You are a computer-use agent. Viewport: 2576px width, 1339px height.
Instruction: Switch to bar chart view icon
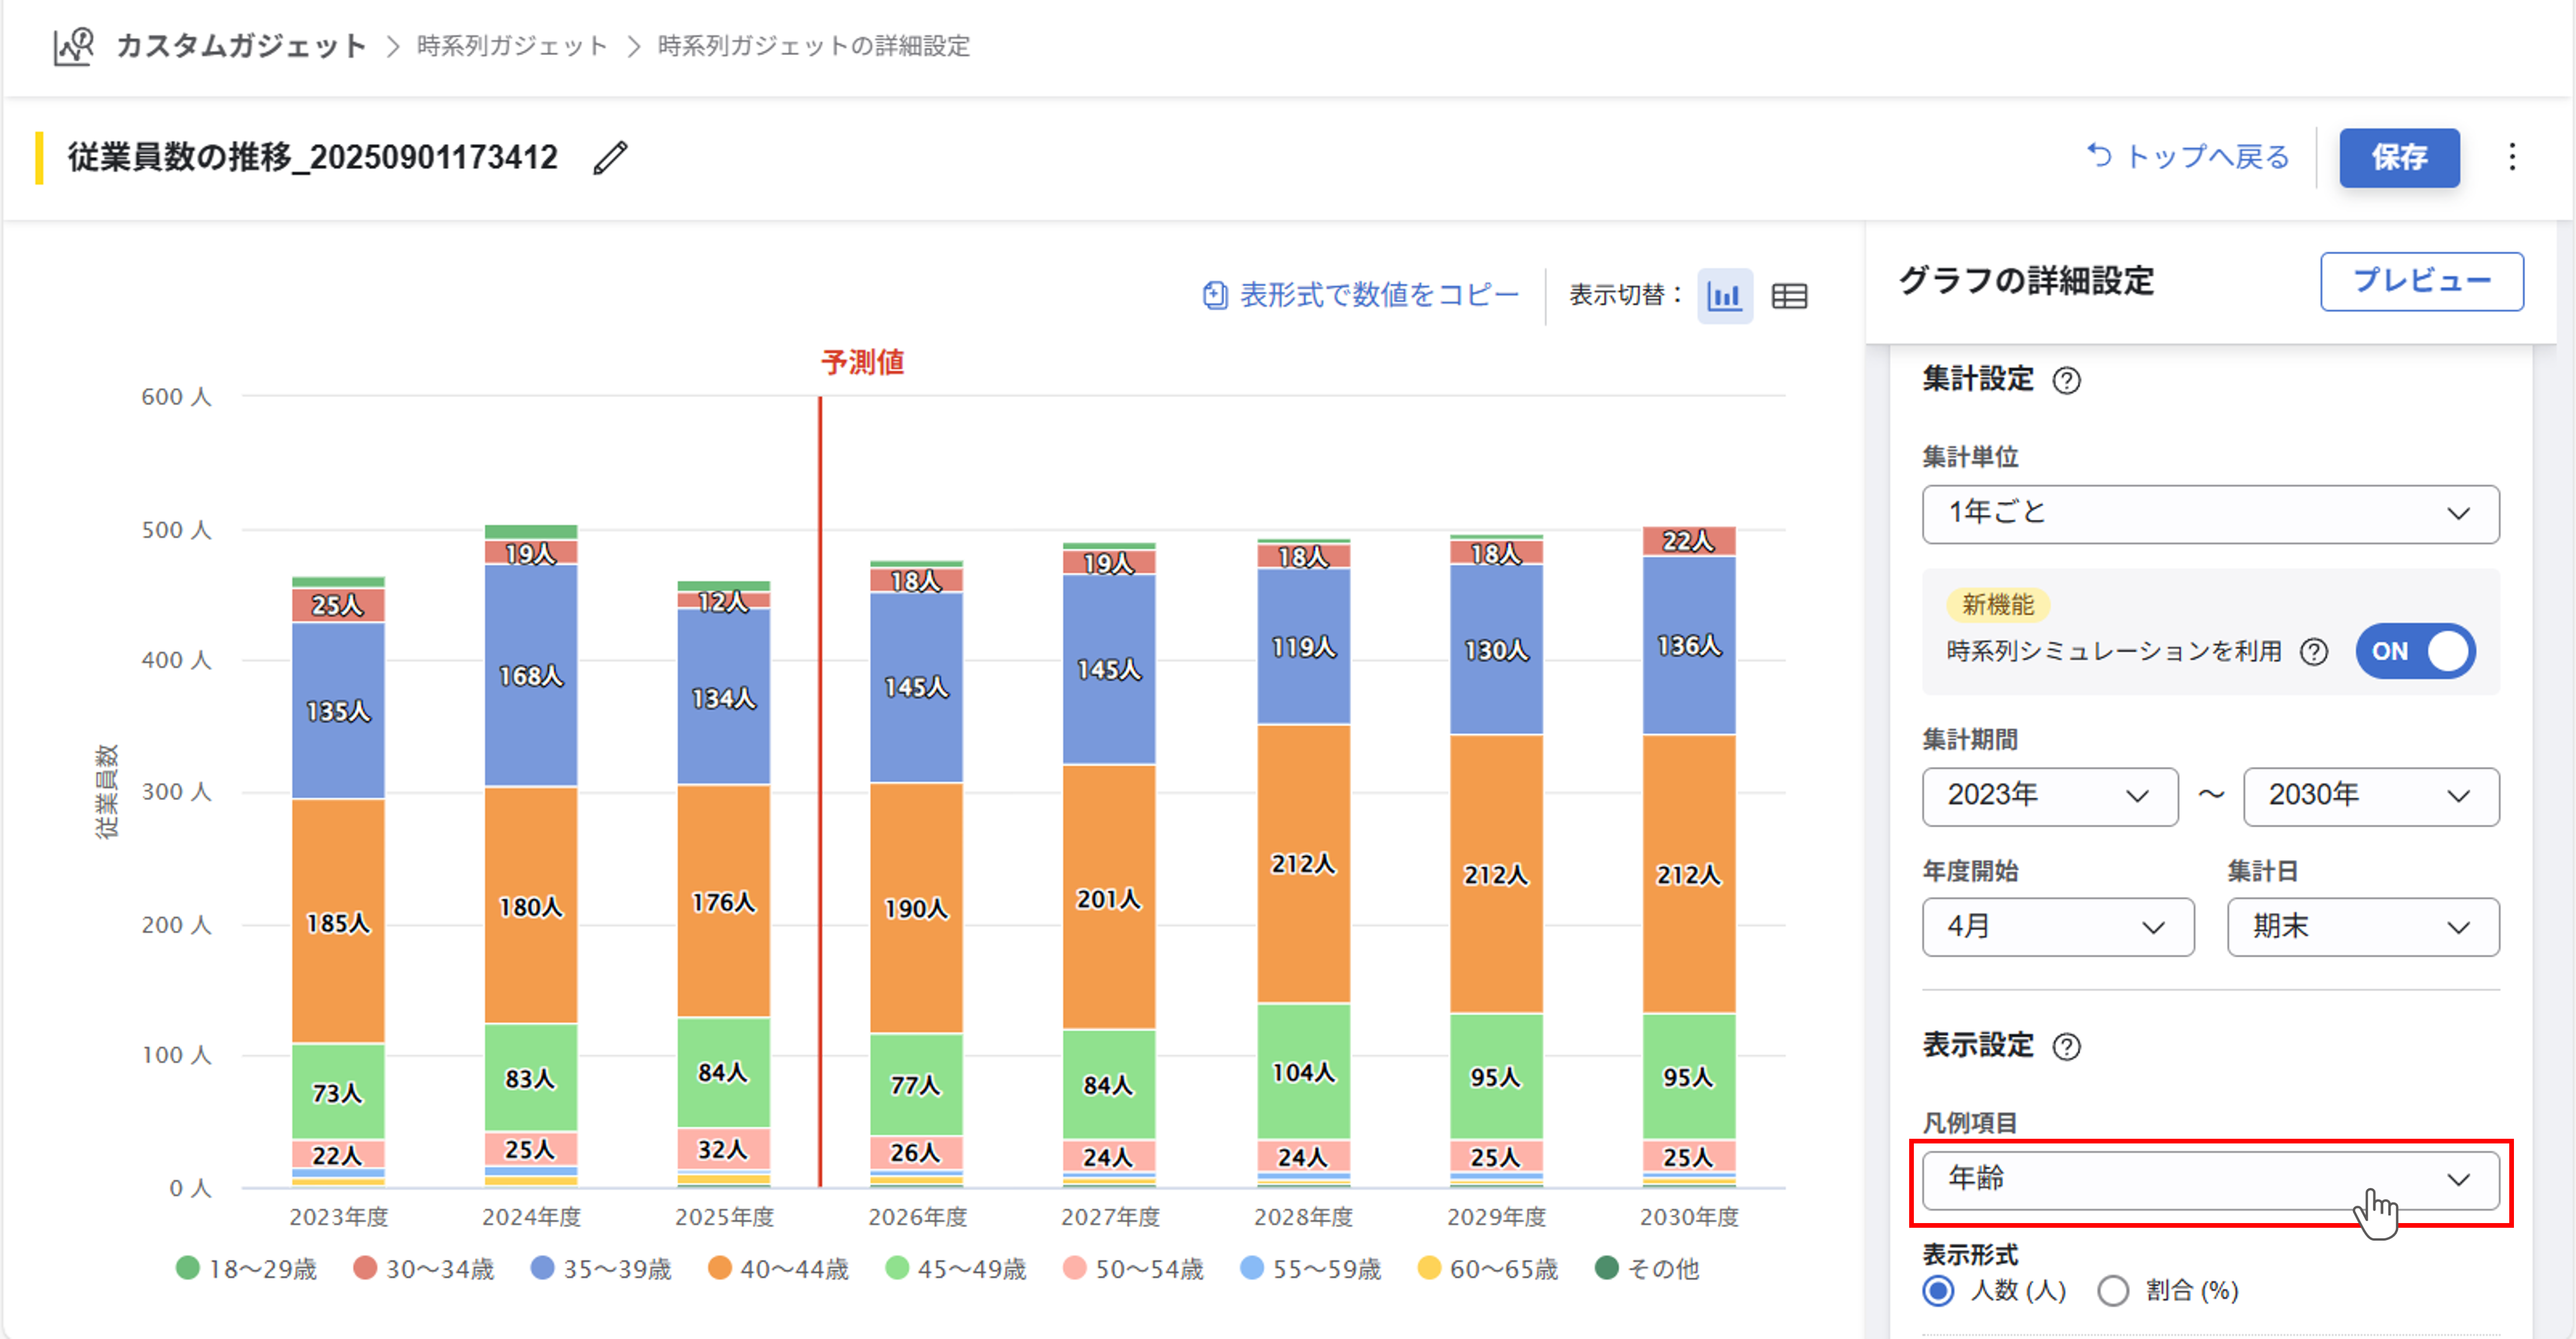1724,296
